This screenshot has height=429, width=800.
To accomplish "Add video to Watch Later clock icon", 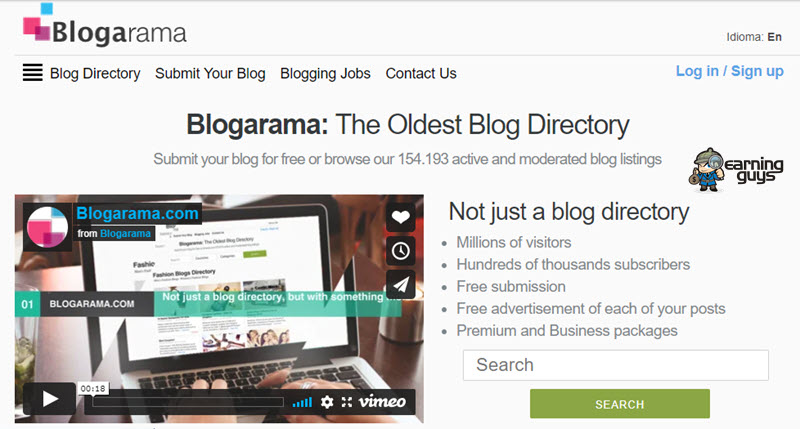I will pyautogui.click(x=401, y=251).
